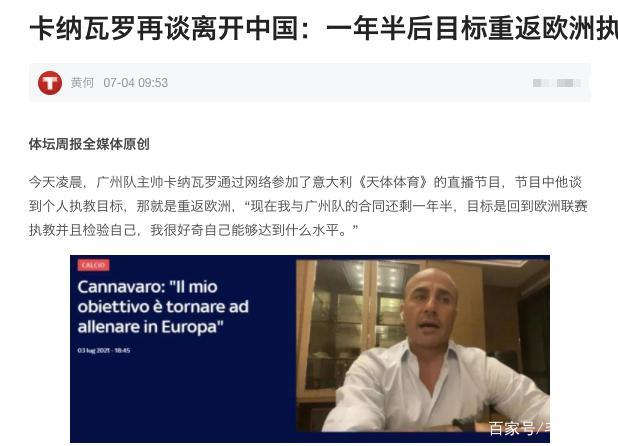Open the Cannavaro interview image

click(310, 349)
